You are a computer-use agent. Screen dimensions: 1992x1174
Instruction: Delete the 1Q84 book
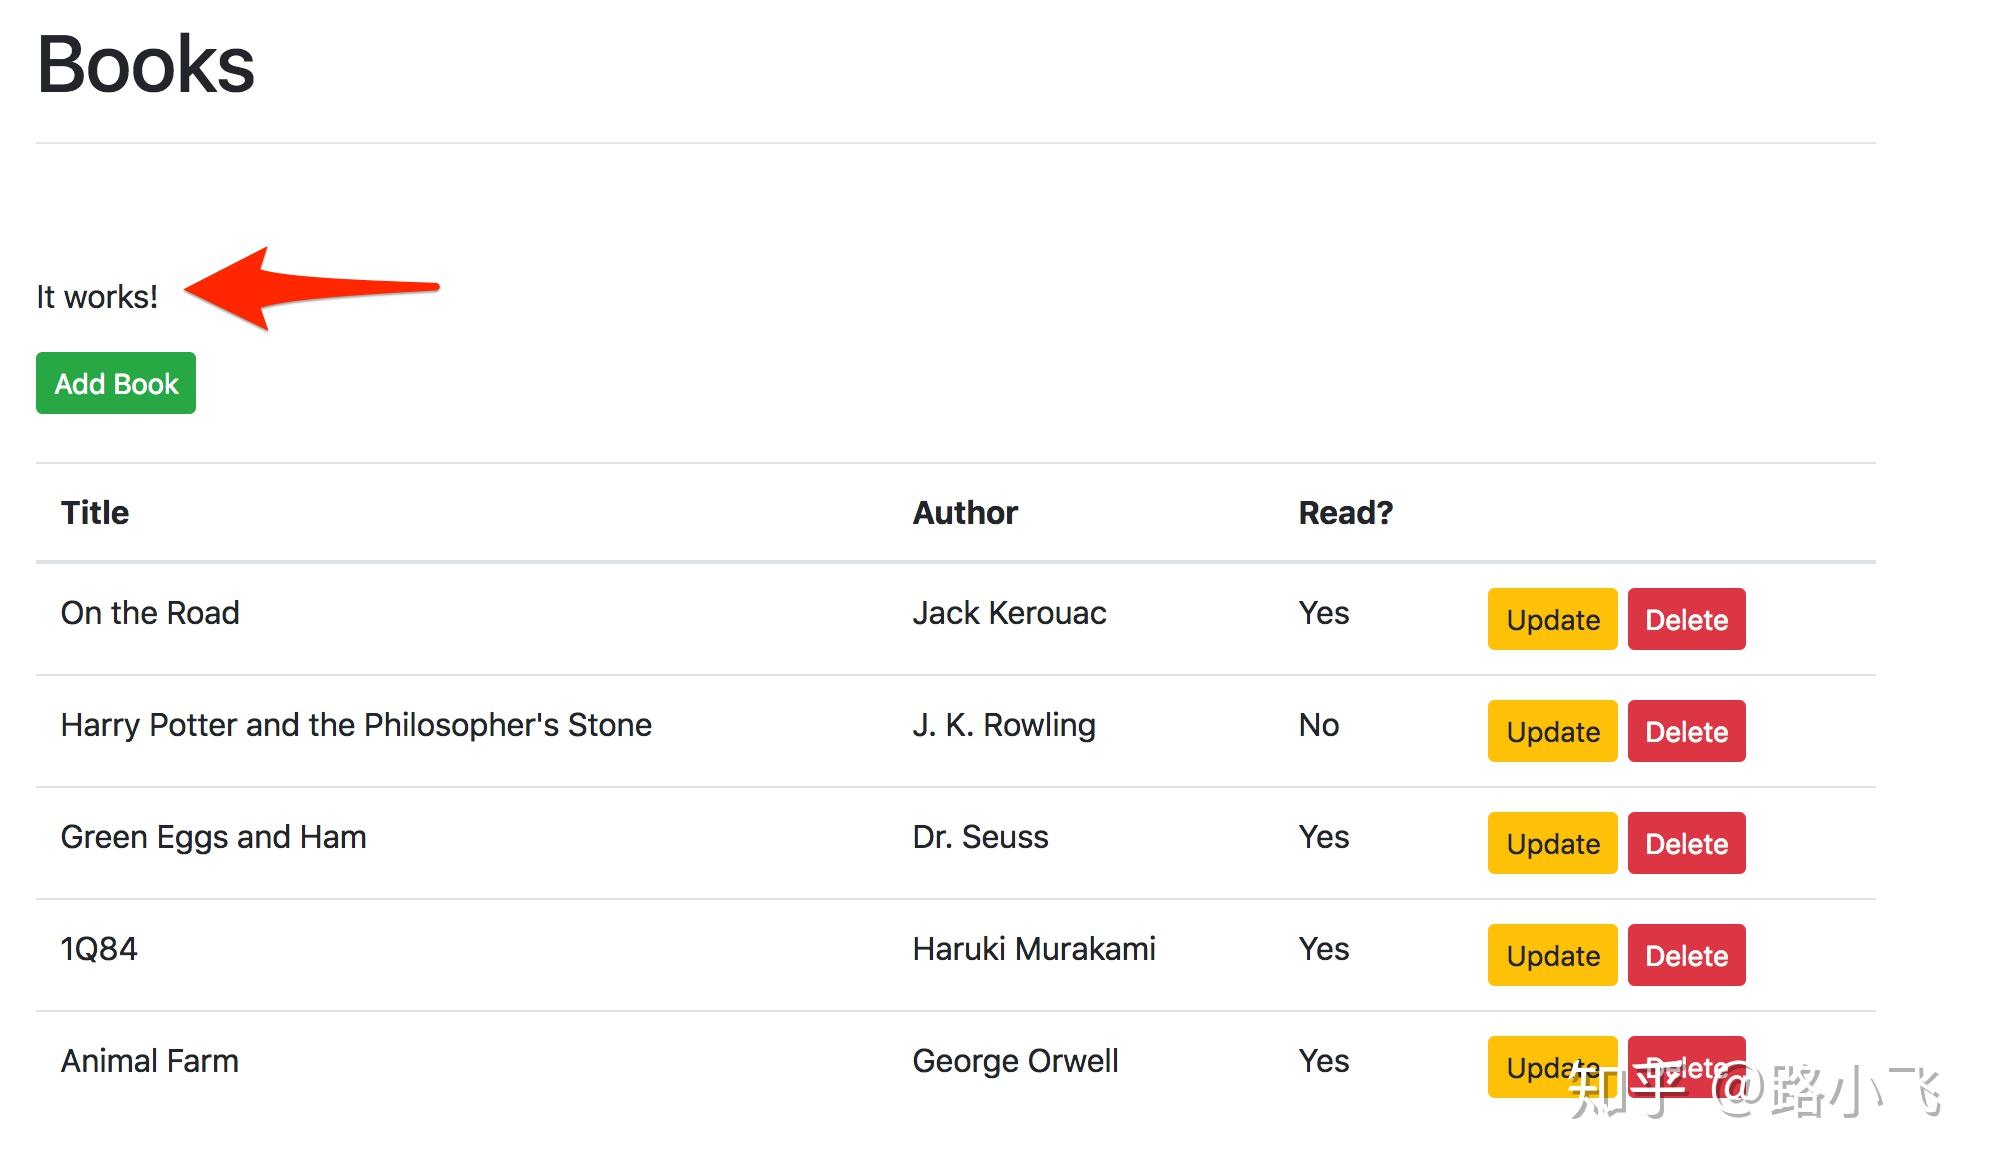(1686, 955)
